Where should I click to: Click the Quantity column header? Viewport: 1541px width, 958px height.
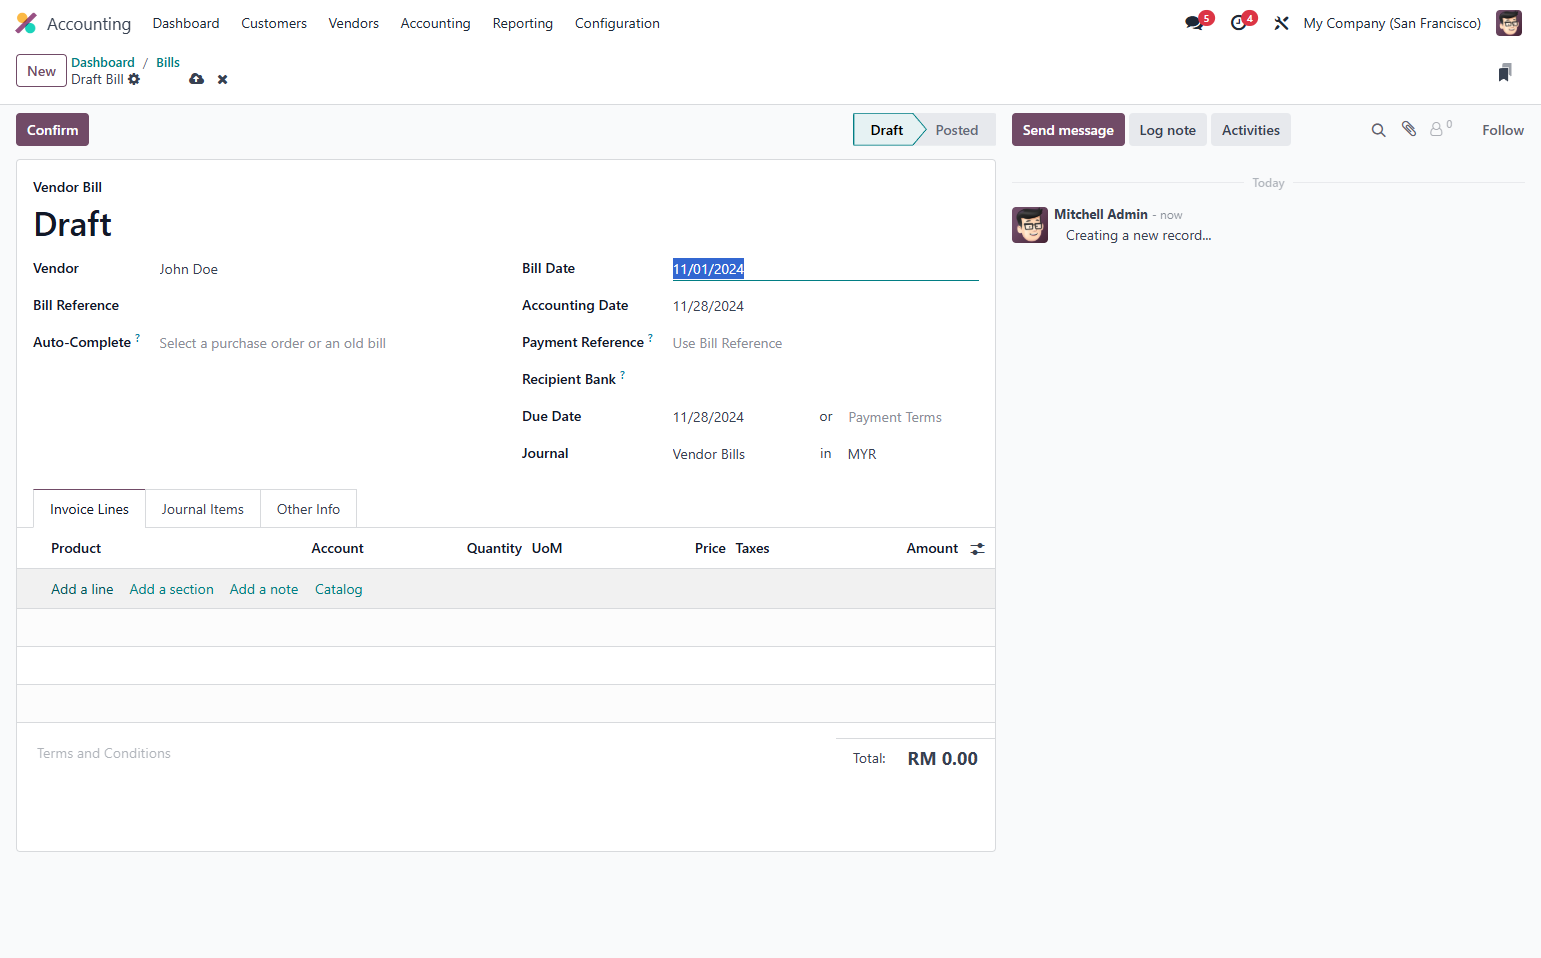pos(494,548)
